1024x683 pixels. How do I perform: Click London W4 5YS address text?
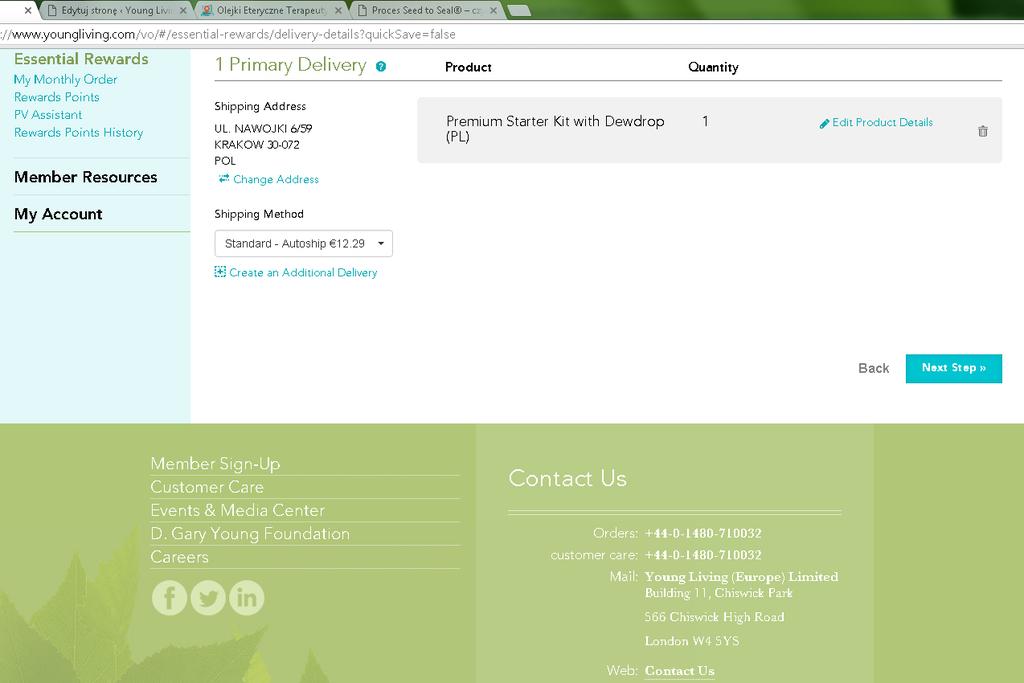(x=692, y=641)
